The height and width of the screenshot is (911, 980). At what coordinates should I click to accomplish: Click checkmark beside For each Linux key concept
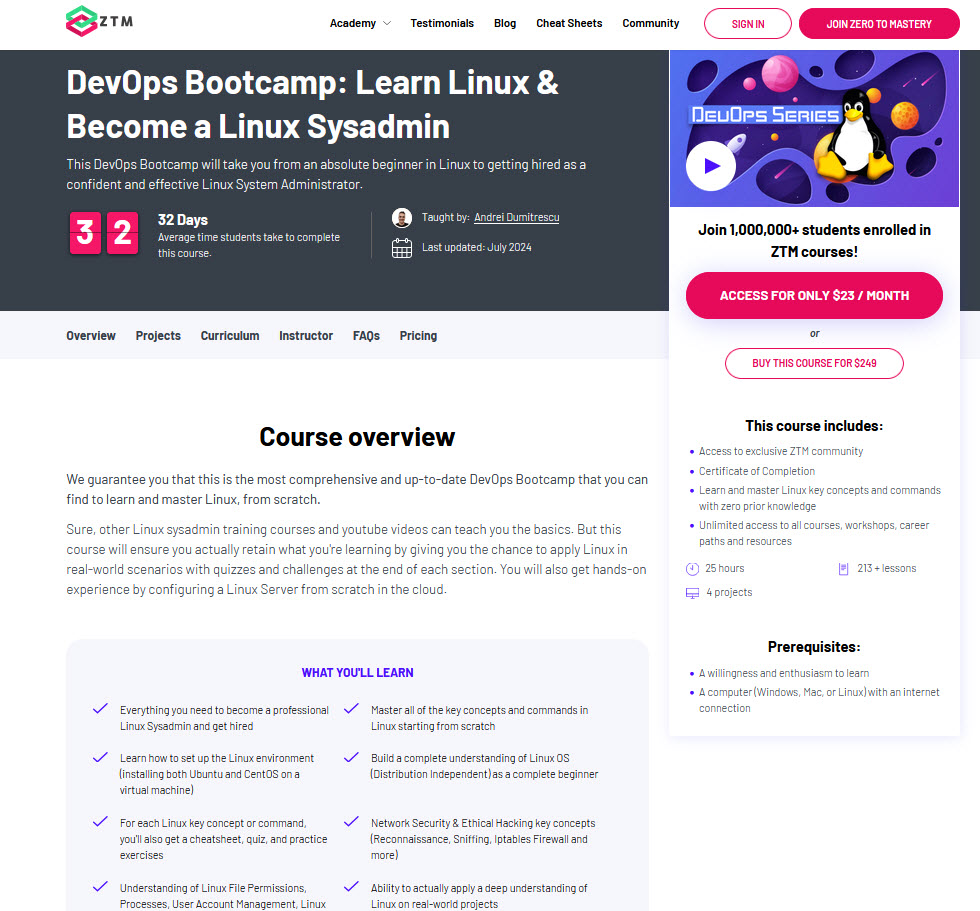click(x=100, y=822)
